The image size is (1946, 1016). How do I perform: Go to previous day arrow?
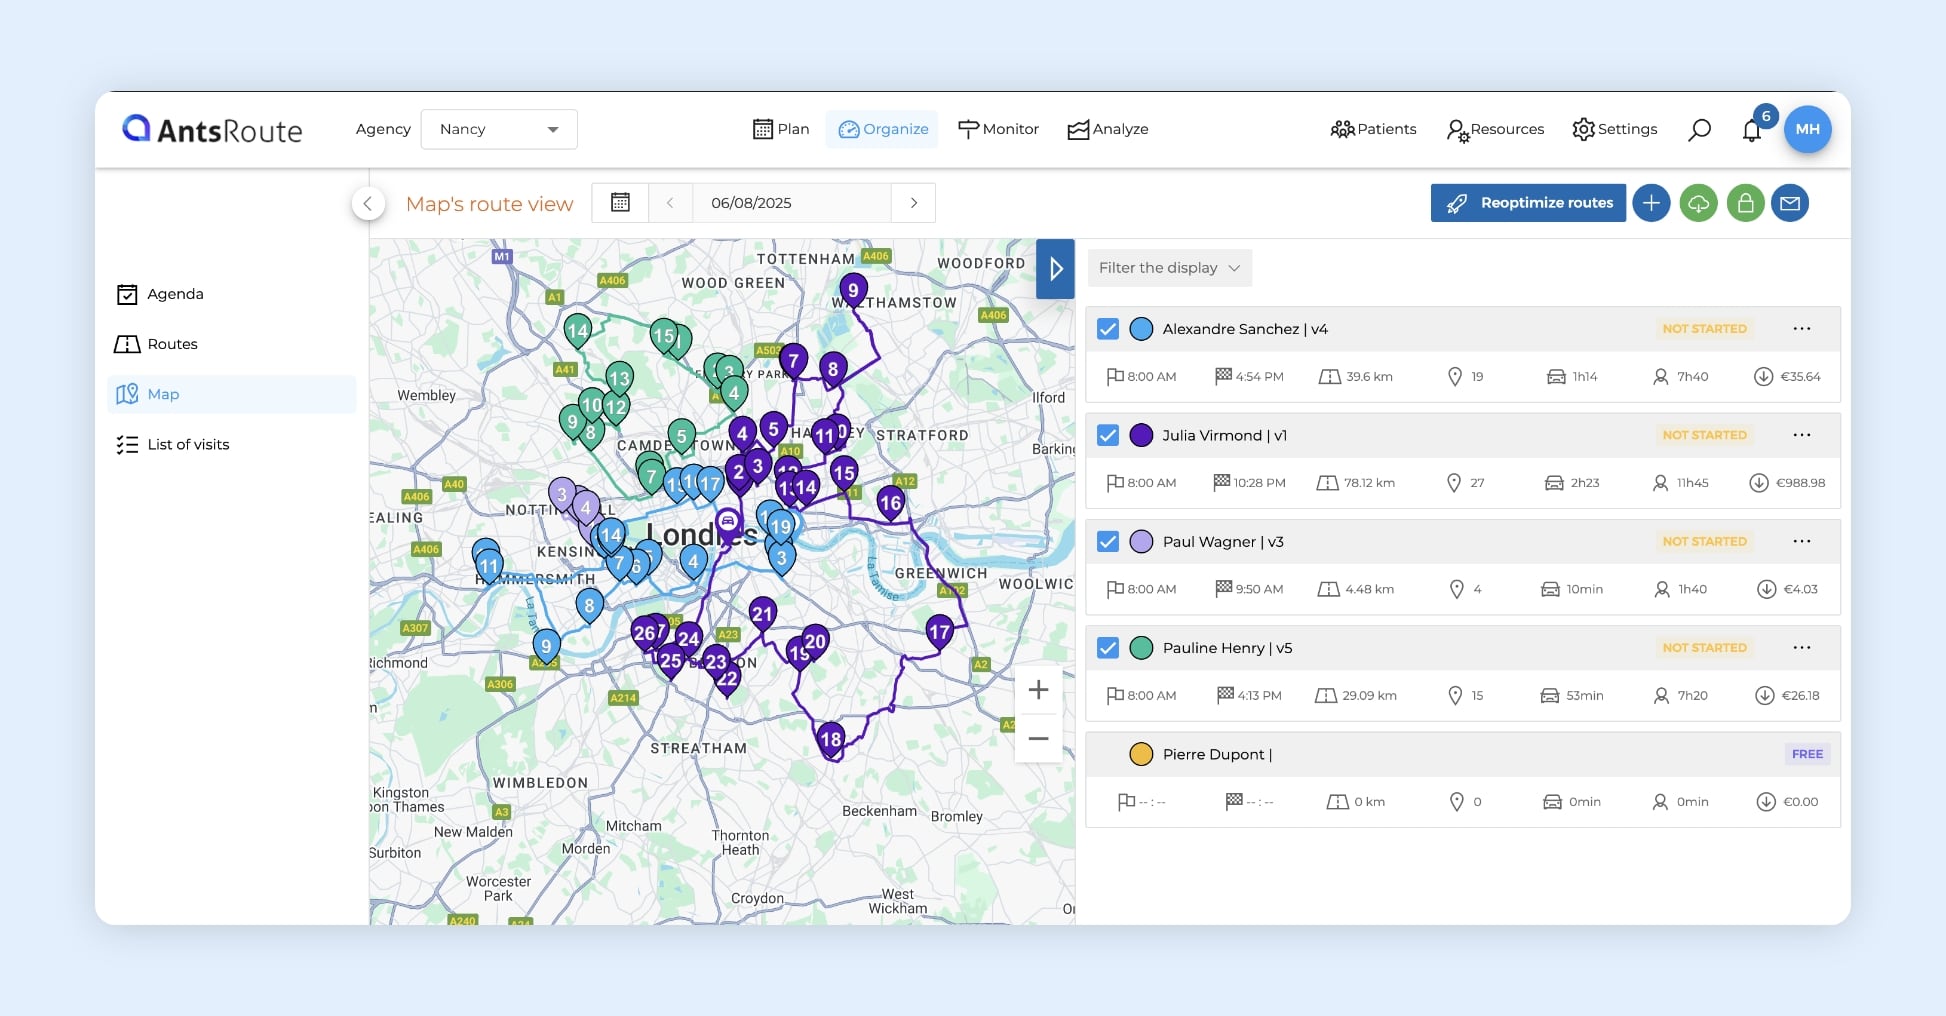coord(670,202)
